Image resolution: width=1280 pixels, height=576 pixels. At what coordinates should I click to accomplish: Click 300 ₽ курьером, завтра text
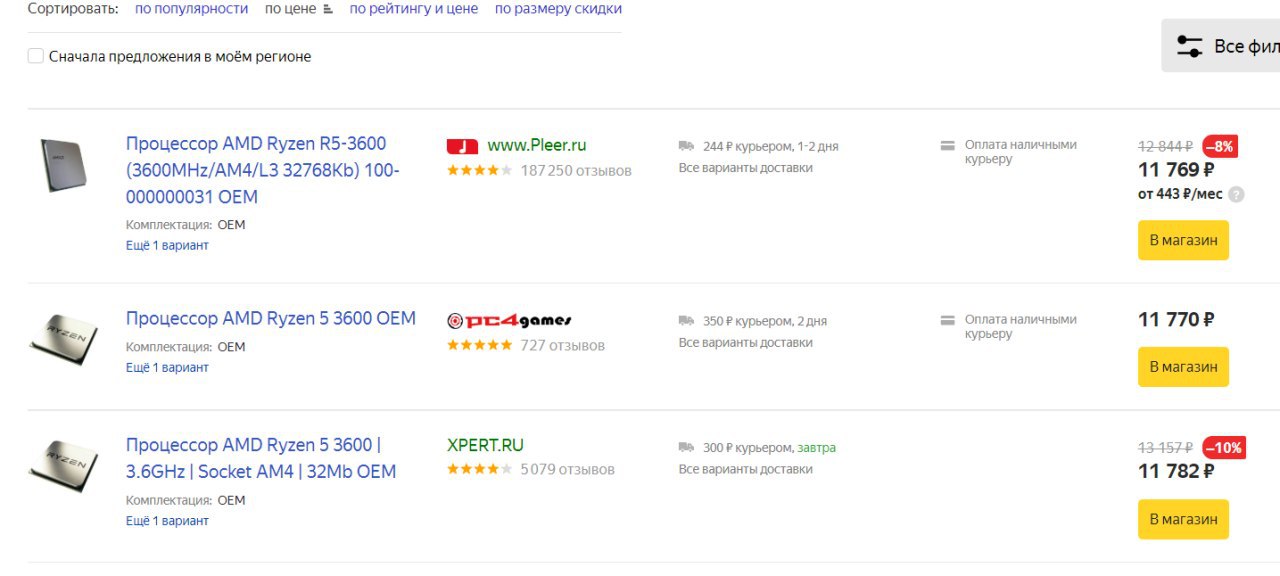pos(769,447)
